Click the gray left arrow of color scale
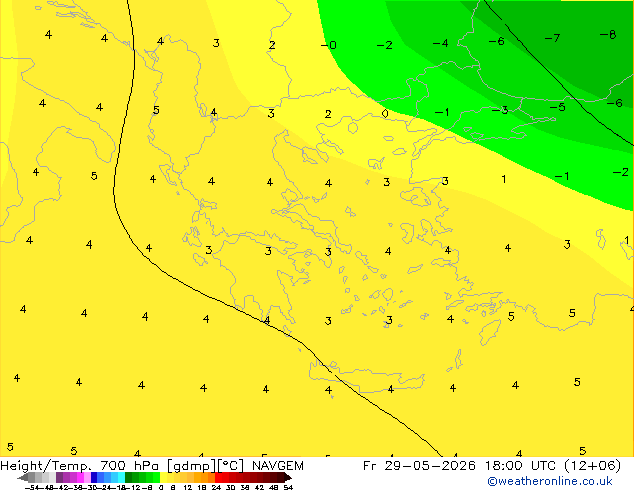634x490 pixels. 23,478
